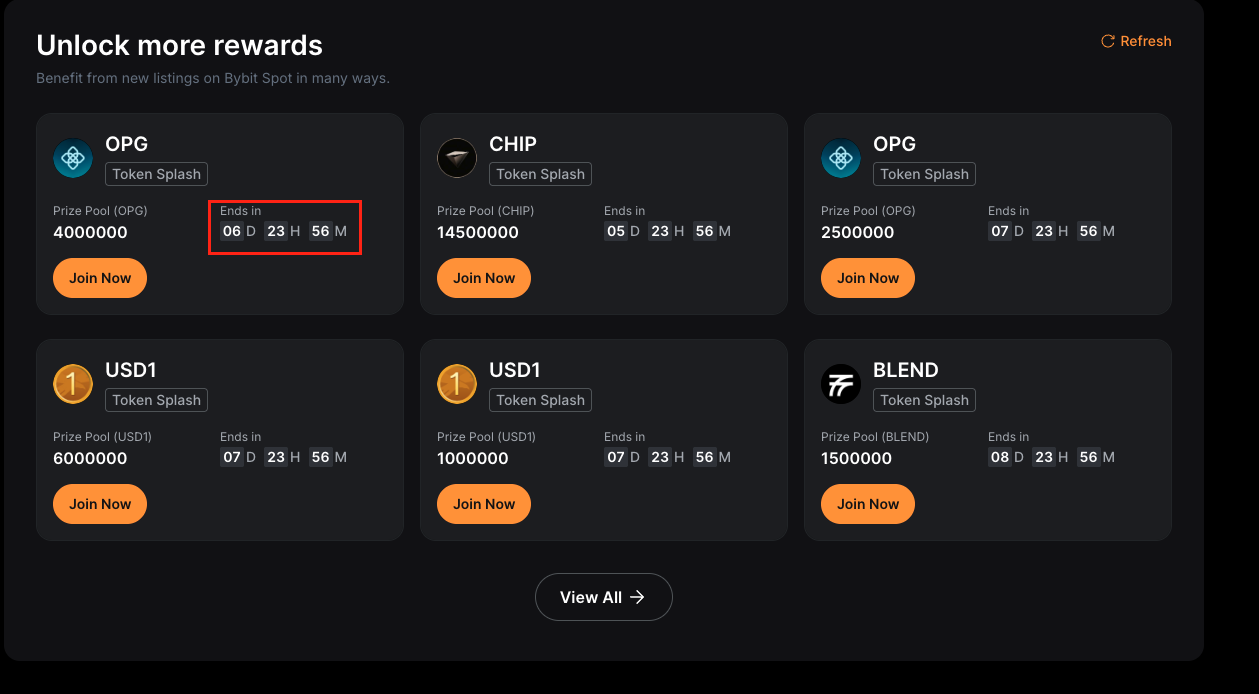Viewport: 1259px width, 694px height.
Task: Open the full list with View All
Action: (603, 597)
